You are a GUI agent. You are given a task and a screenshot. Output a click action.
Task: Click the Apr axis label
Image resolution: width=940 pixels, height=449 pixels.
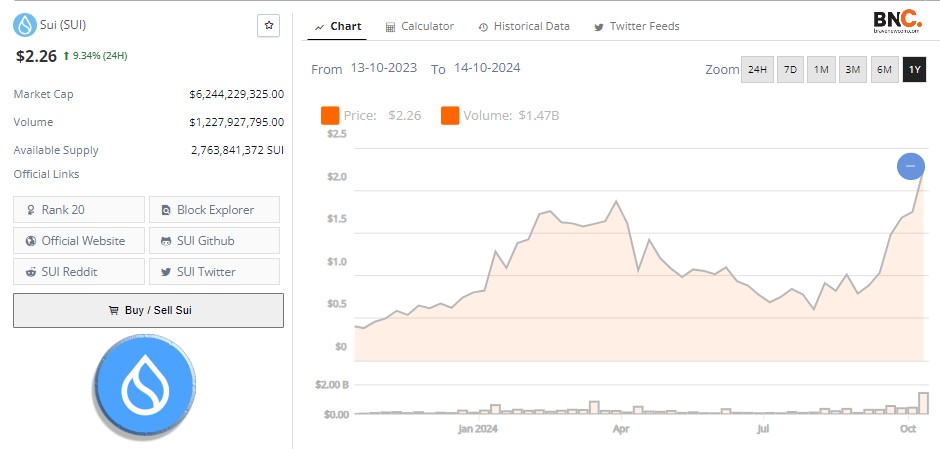click(x=621, y=429)
